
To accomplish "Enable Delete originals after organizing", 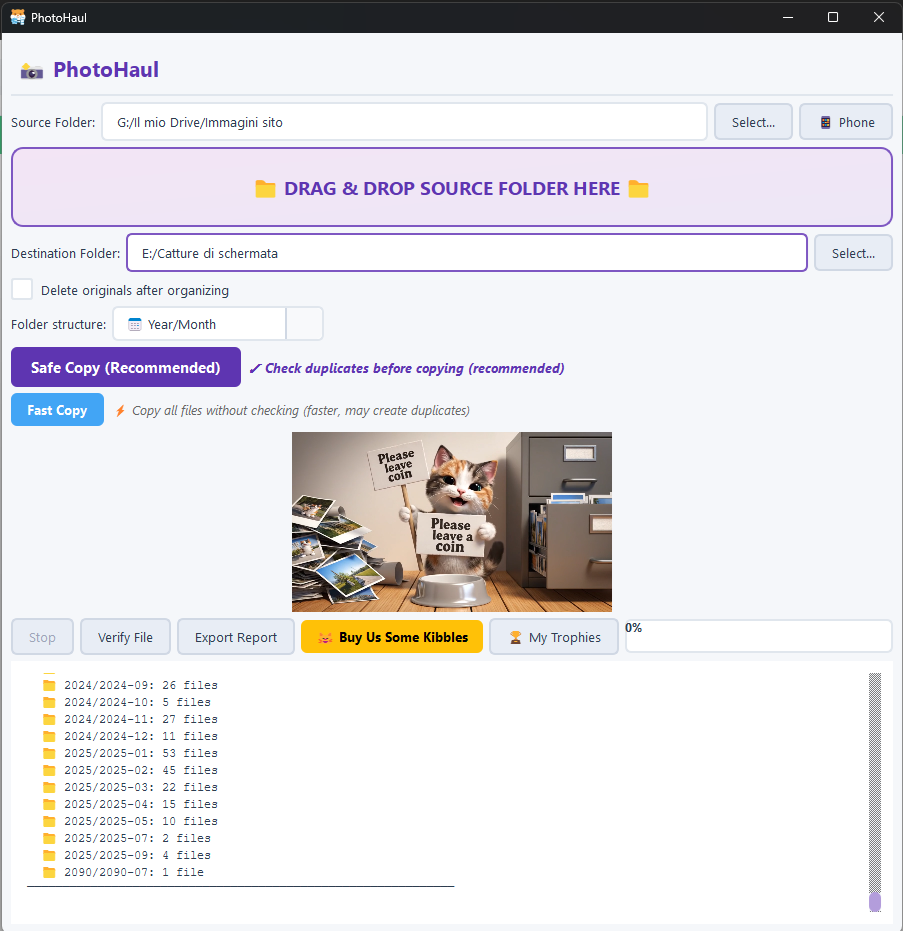I will 22,289.
